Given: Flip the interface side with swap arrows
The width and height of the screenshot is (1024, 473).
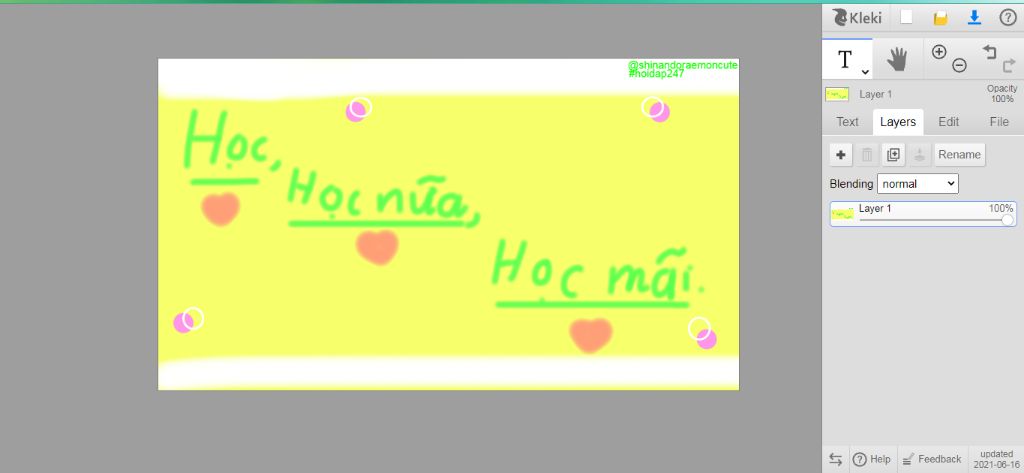Looking at the screenshot, I should tap(835, 459).
